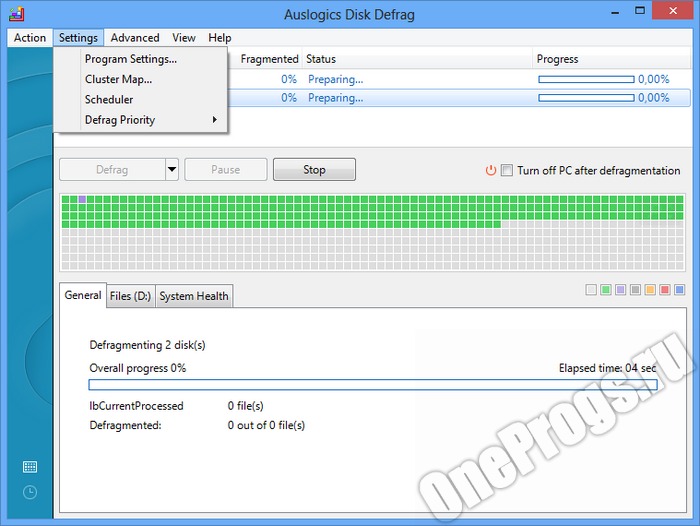This screenshot has height=526, width=700.
Task: Click the Auslogics Disk Defrag app icon
Action: 17,14
